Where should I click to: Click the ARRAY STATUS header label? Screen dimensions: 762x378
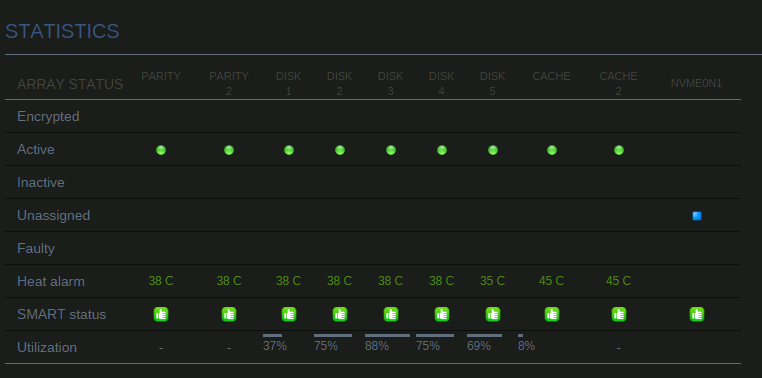(x=70, y=84)
